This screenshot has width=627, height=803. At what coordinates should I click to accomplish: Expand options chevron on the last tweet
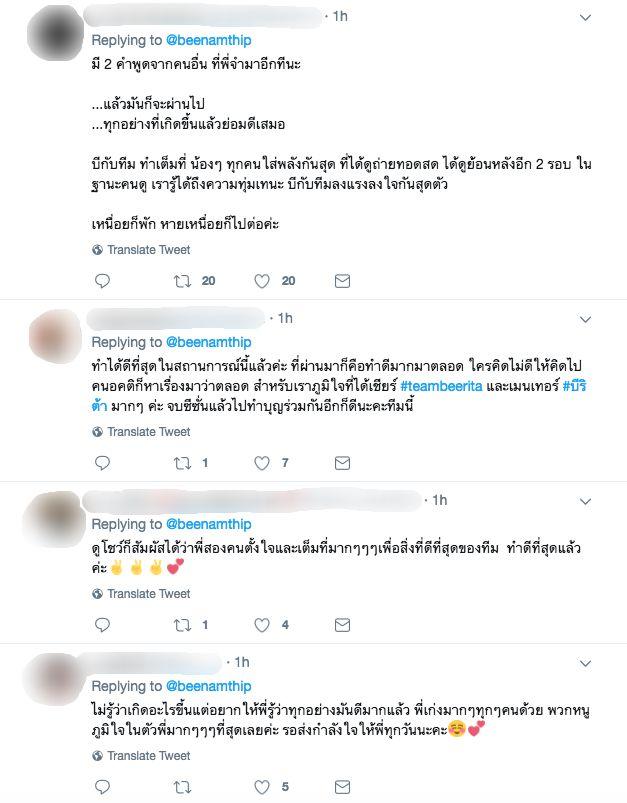click(x=585, y=664)
